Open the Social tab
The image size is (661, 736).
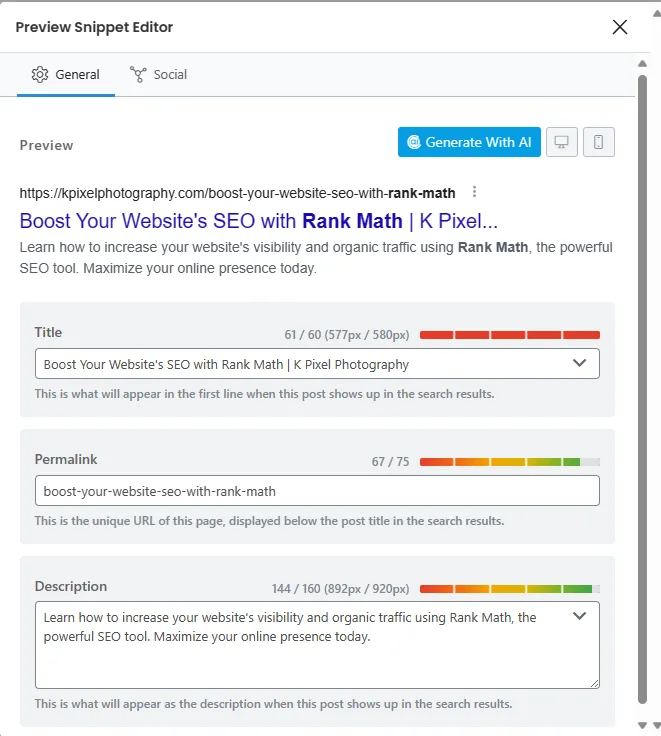coord(158,75)
